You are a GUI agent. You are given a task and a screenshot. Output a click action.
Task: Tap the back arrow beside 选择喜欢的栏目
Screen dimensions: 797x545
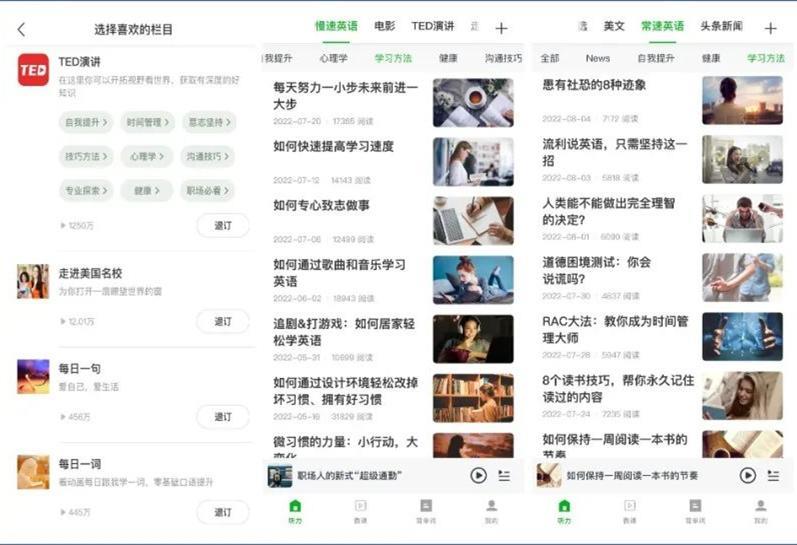pyautogui.click(x=21, y=29)
